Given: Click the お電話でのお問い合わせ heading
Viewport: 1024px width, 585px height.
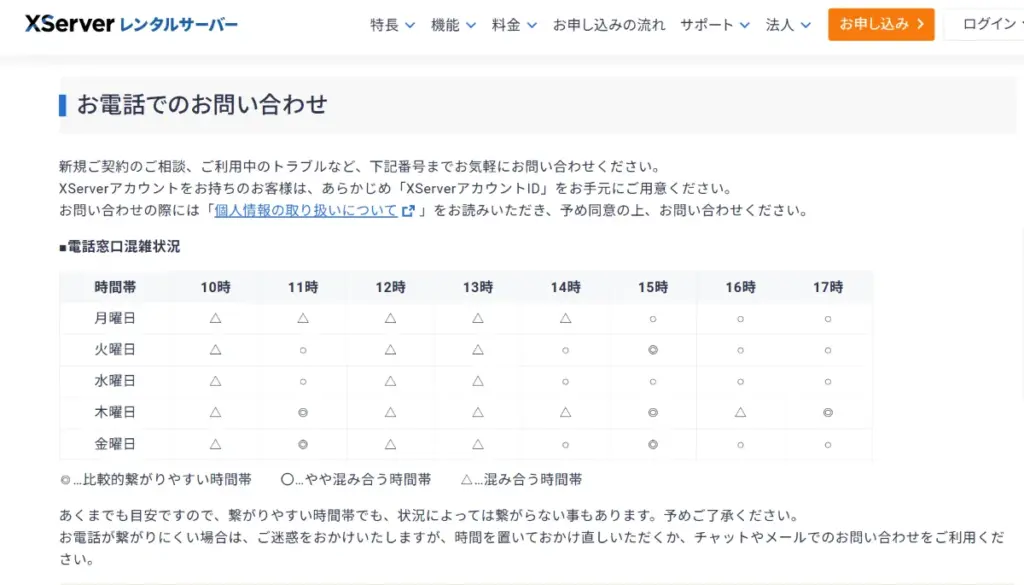Looking at the screenshot, I should (x=200, y=103).
